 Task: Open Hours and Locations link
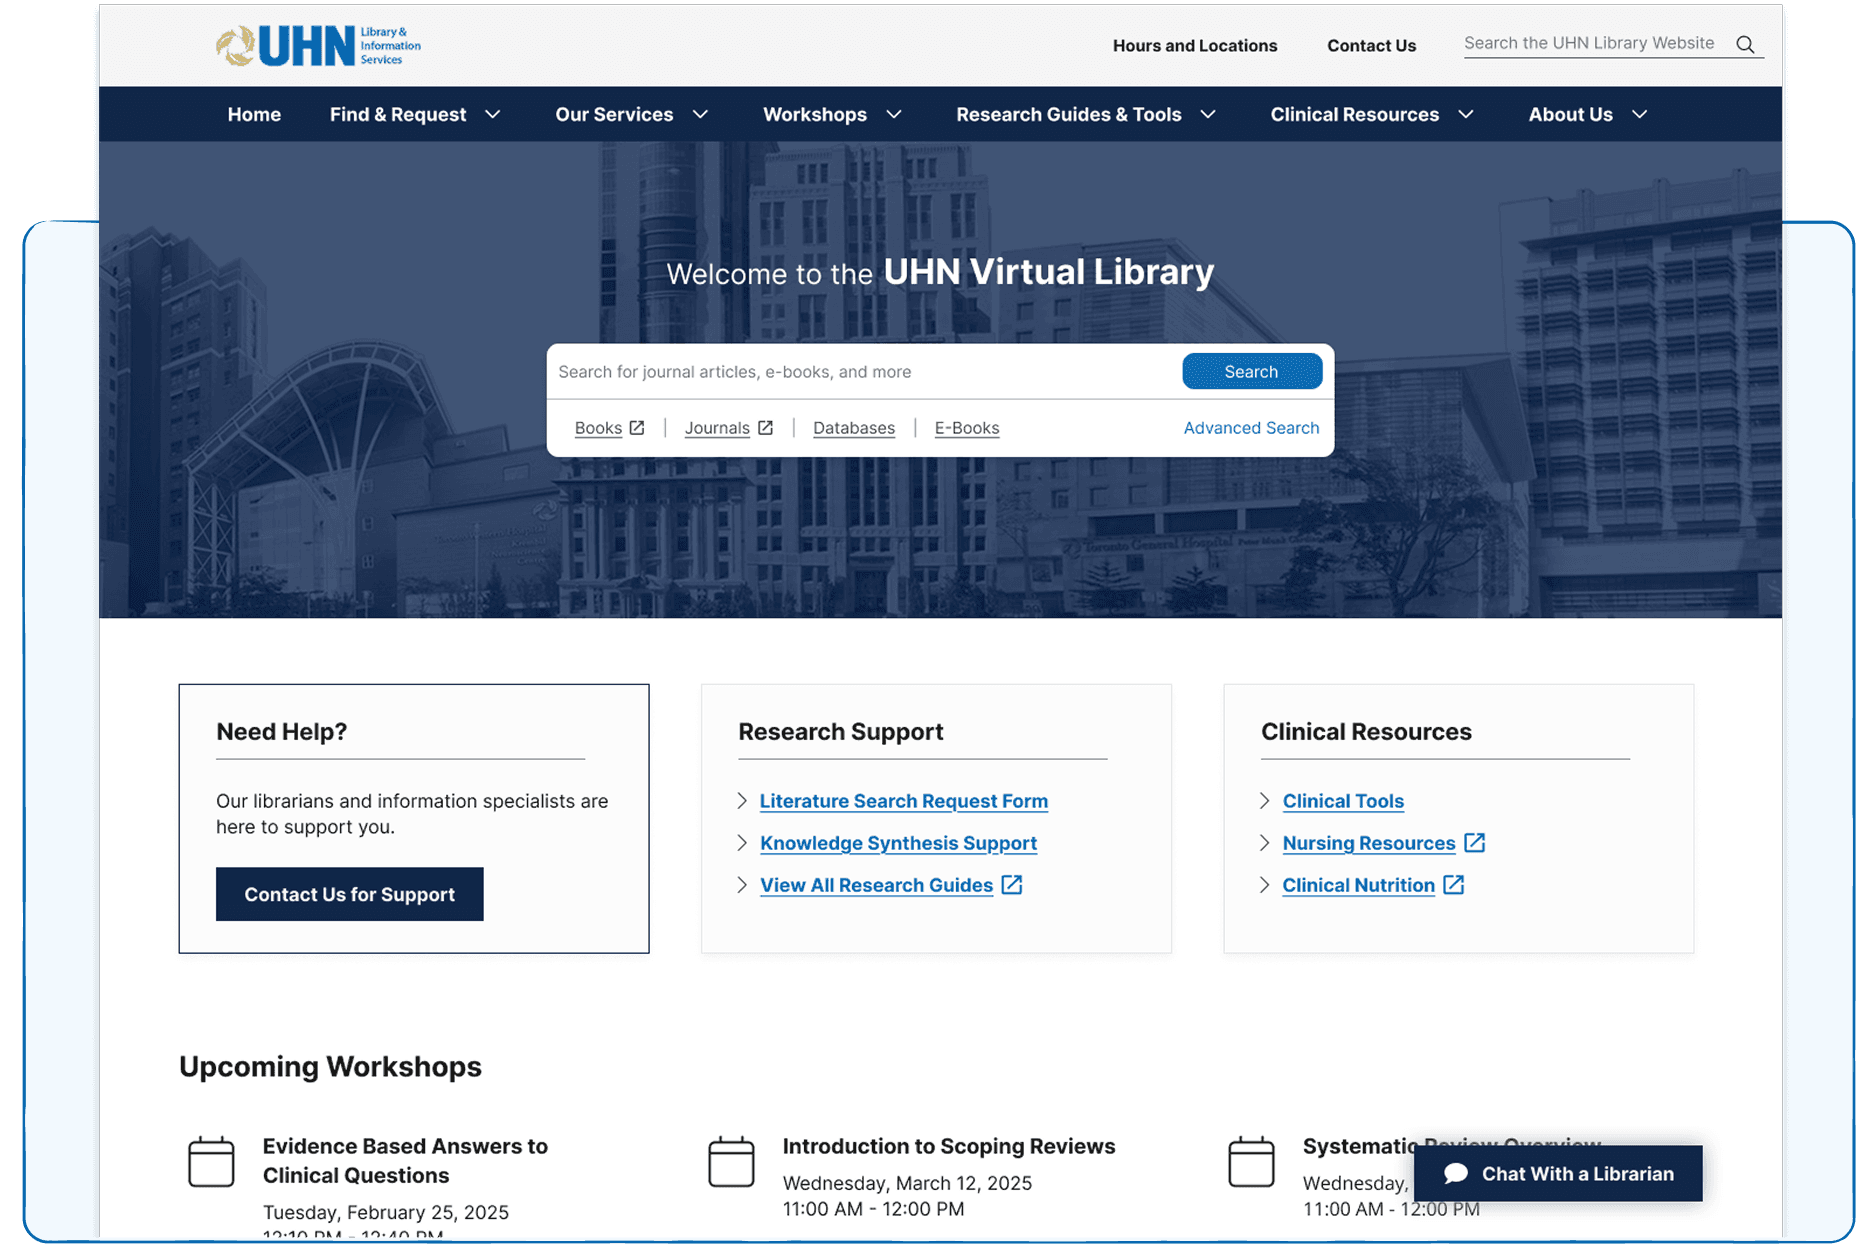click(1195, 45)
